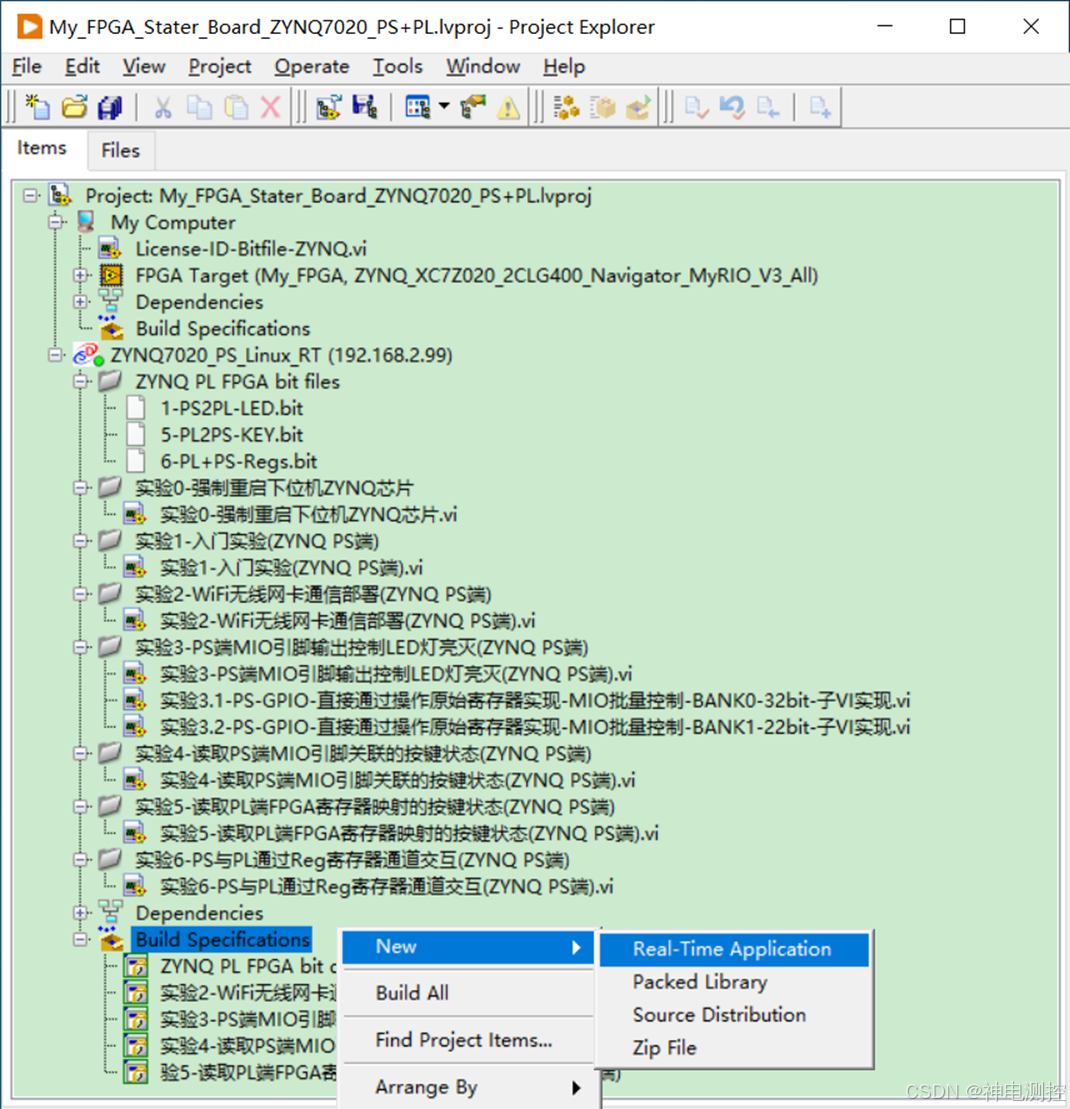1070x1109 pixels.
Task: Click the Paste clipboard icon
Action: [x=236, y=108]
